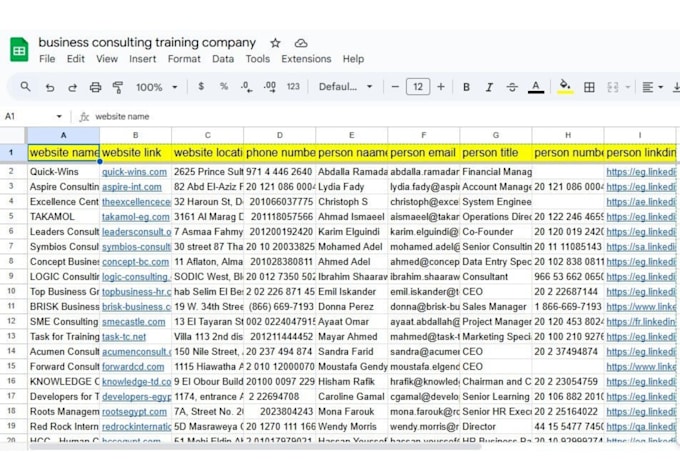
Task: Check cloud save status icon
Action: [x=301, y=43]
